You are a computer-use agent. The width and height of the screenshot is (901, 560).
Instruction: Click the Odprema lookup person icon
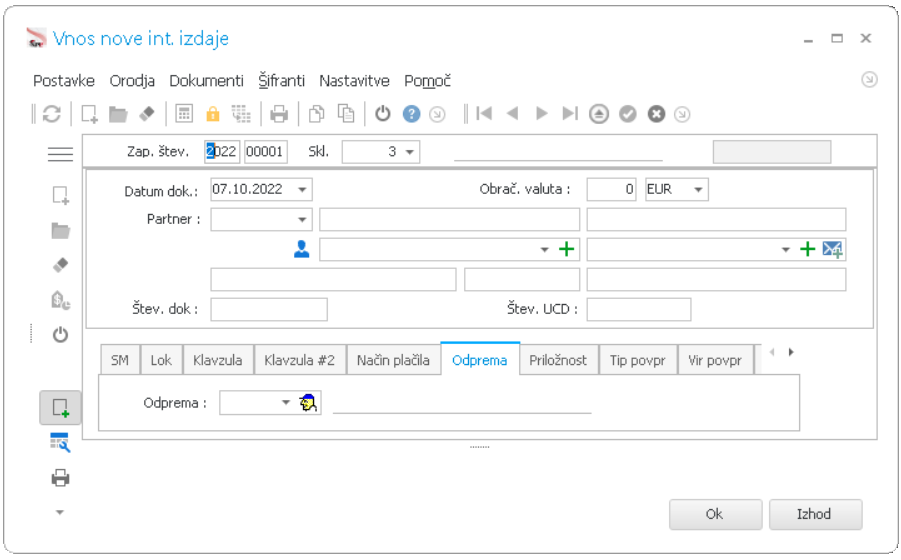309,403
